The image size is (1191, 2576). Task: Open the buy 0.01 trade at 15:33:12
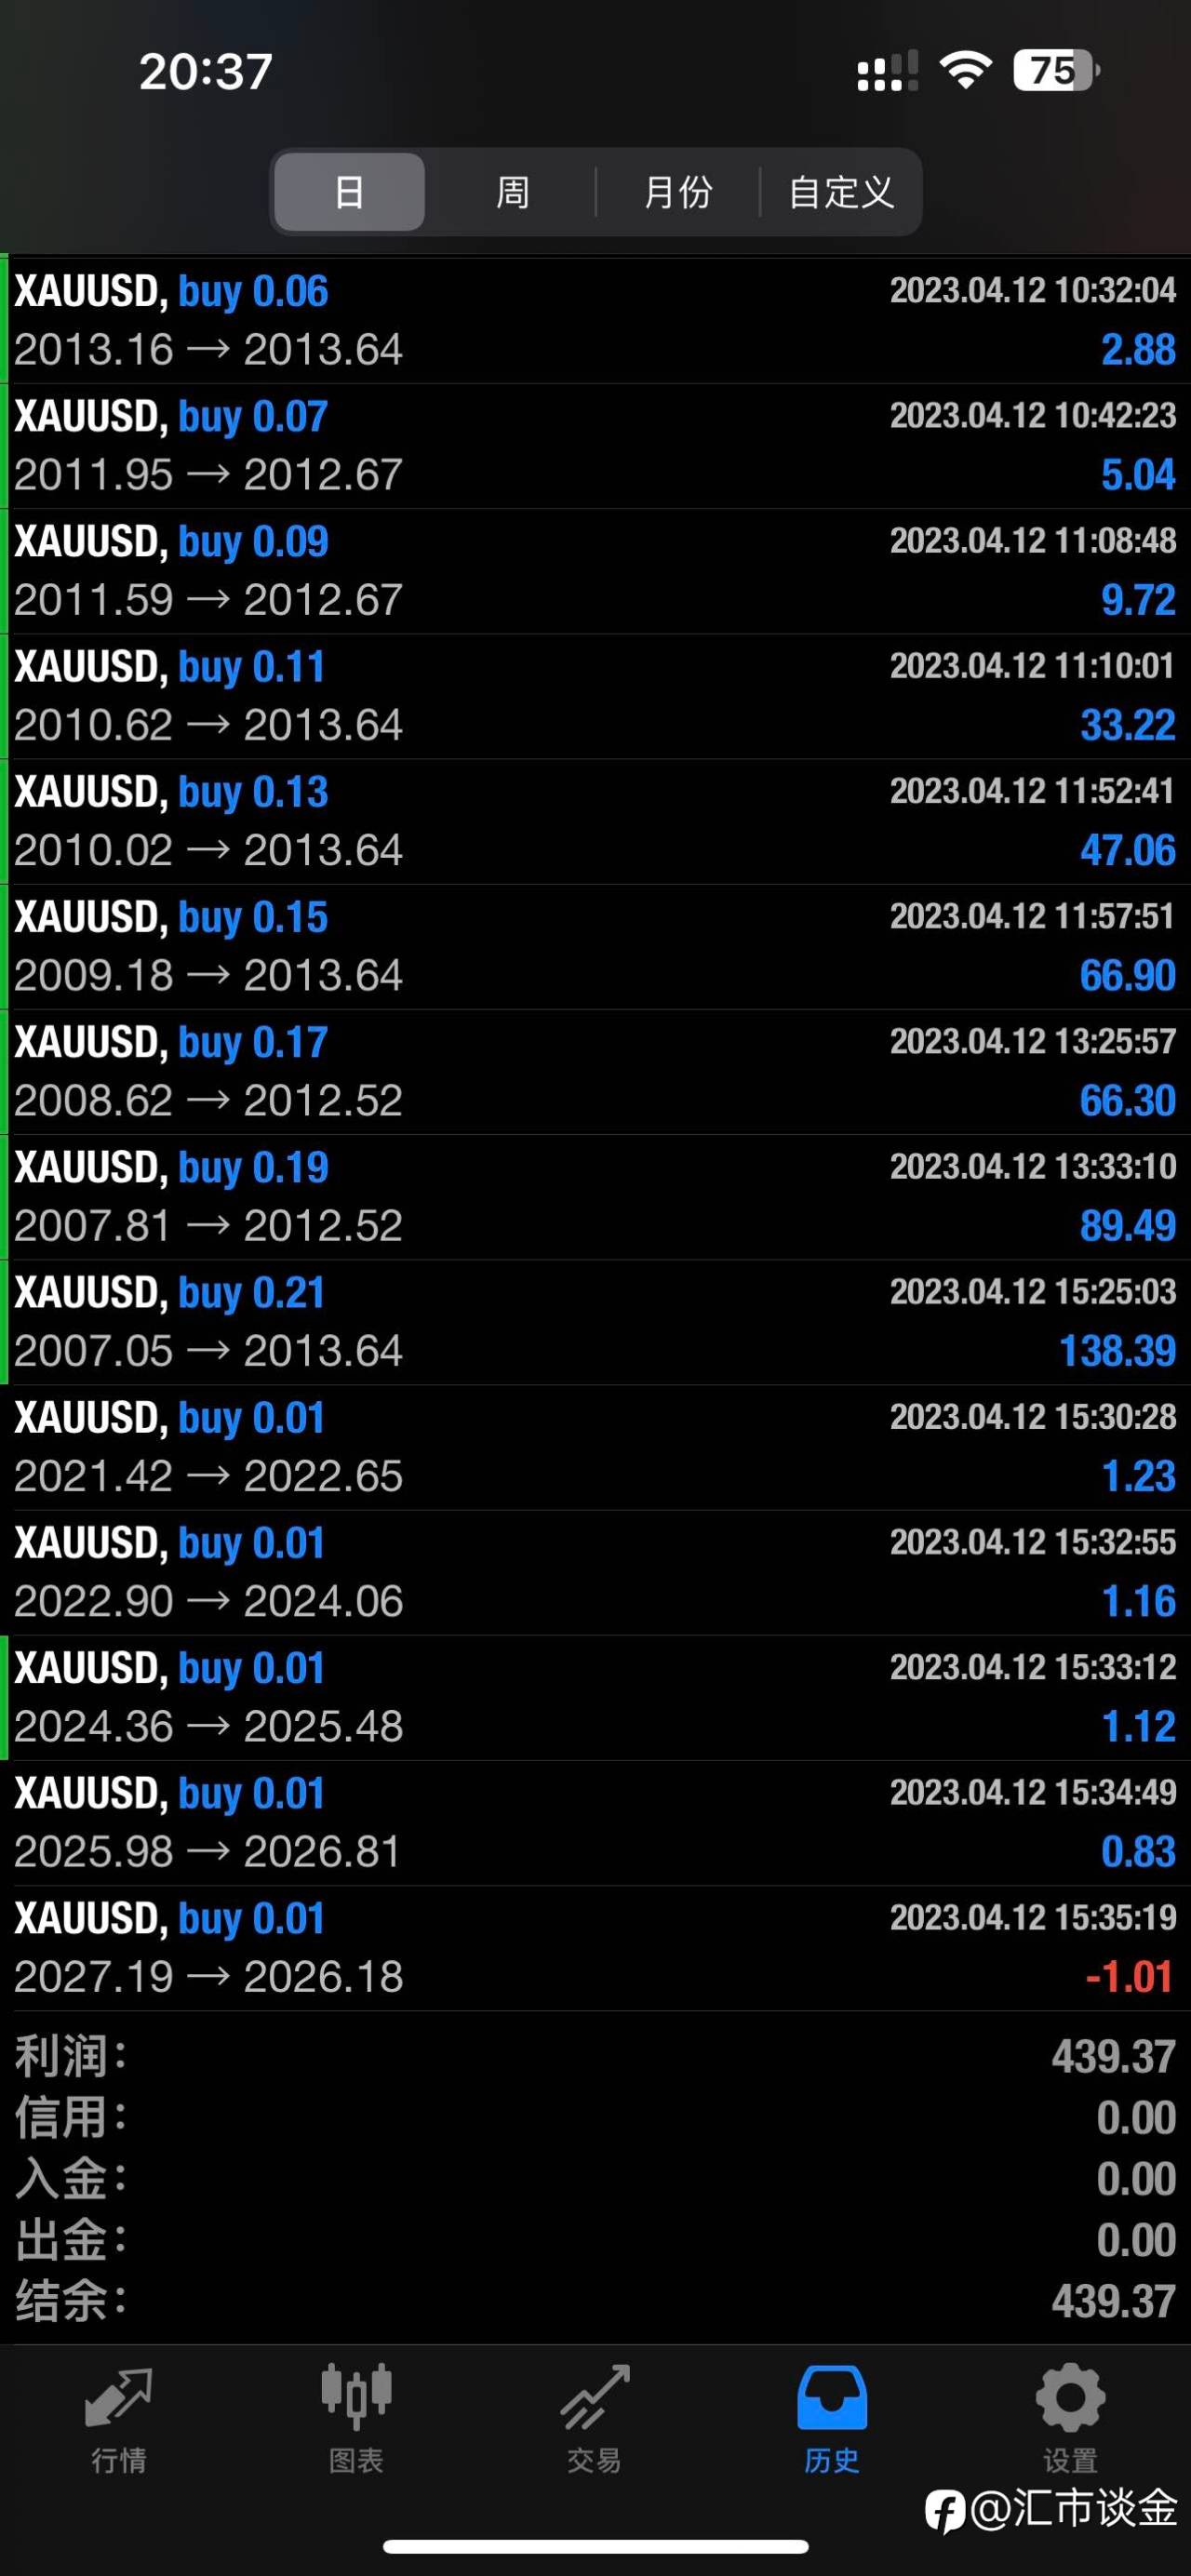click(x=595, y=1697)
